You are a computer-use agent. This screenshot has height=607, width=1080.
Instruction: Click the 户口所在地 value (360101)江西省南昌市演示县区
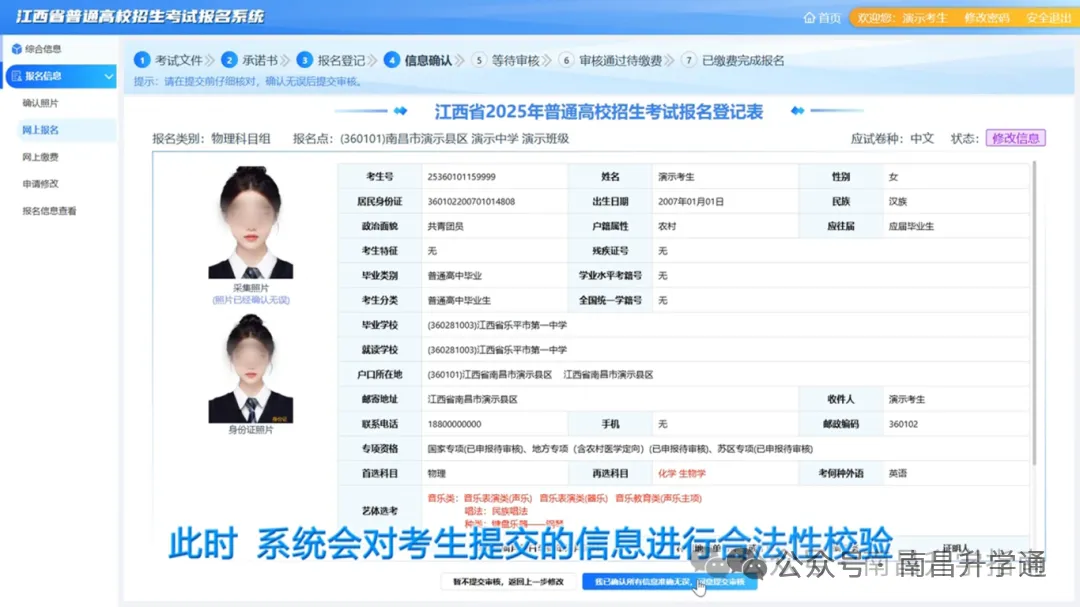[490, 375]
